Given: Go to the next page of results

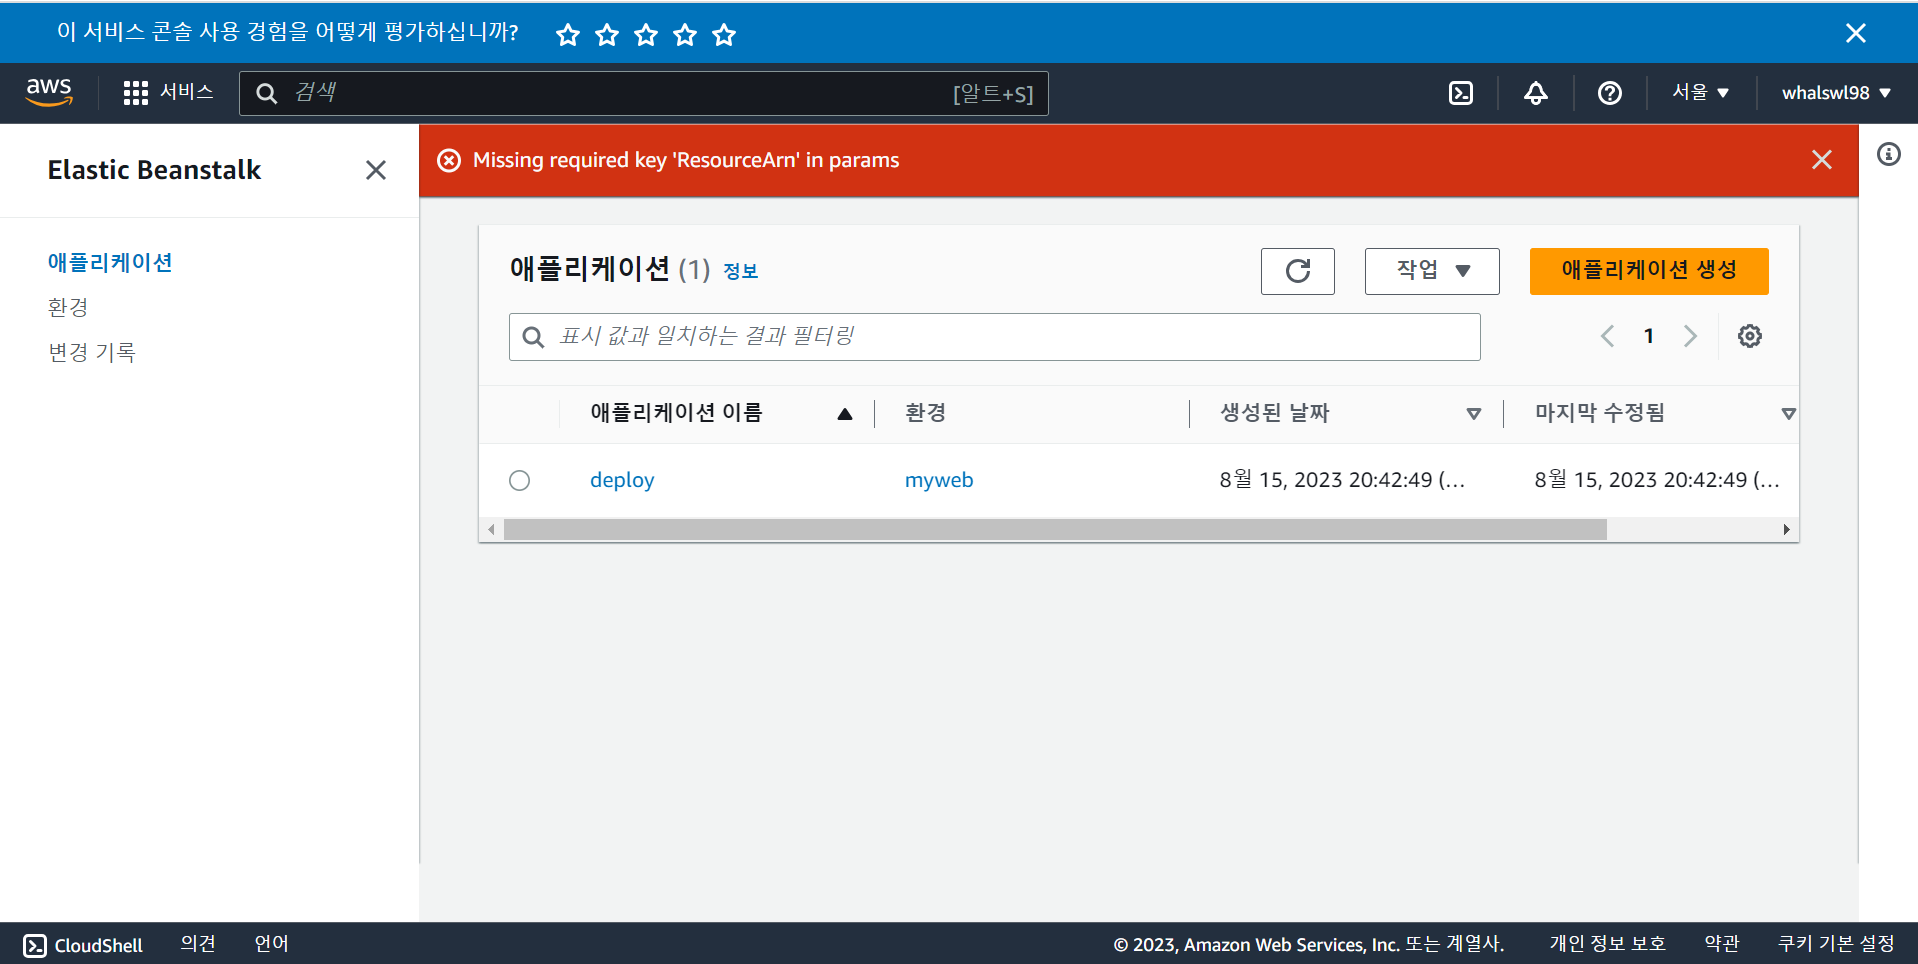Looking at the screenshot, I should click(x=1690, y=336).
